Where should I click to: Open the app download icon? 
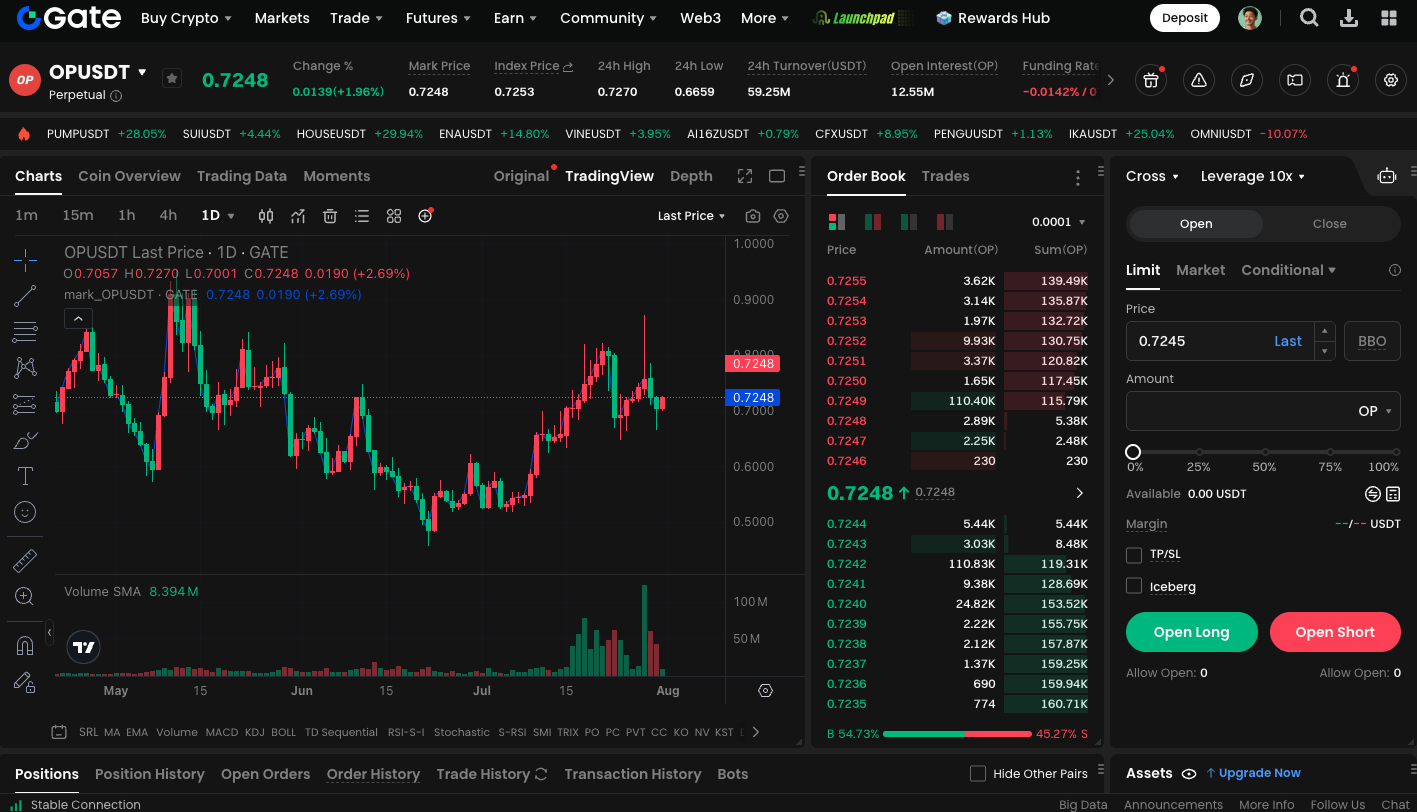[x=1349, y=18]
